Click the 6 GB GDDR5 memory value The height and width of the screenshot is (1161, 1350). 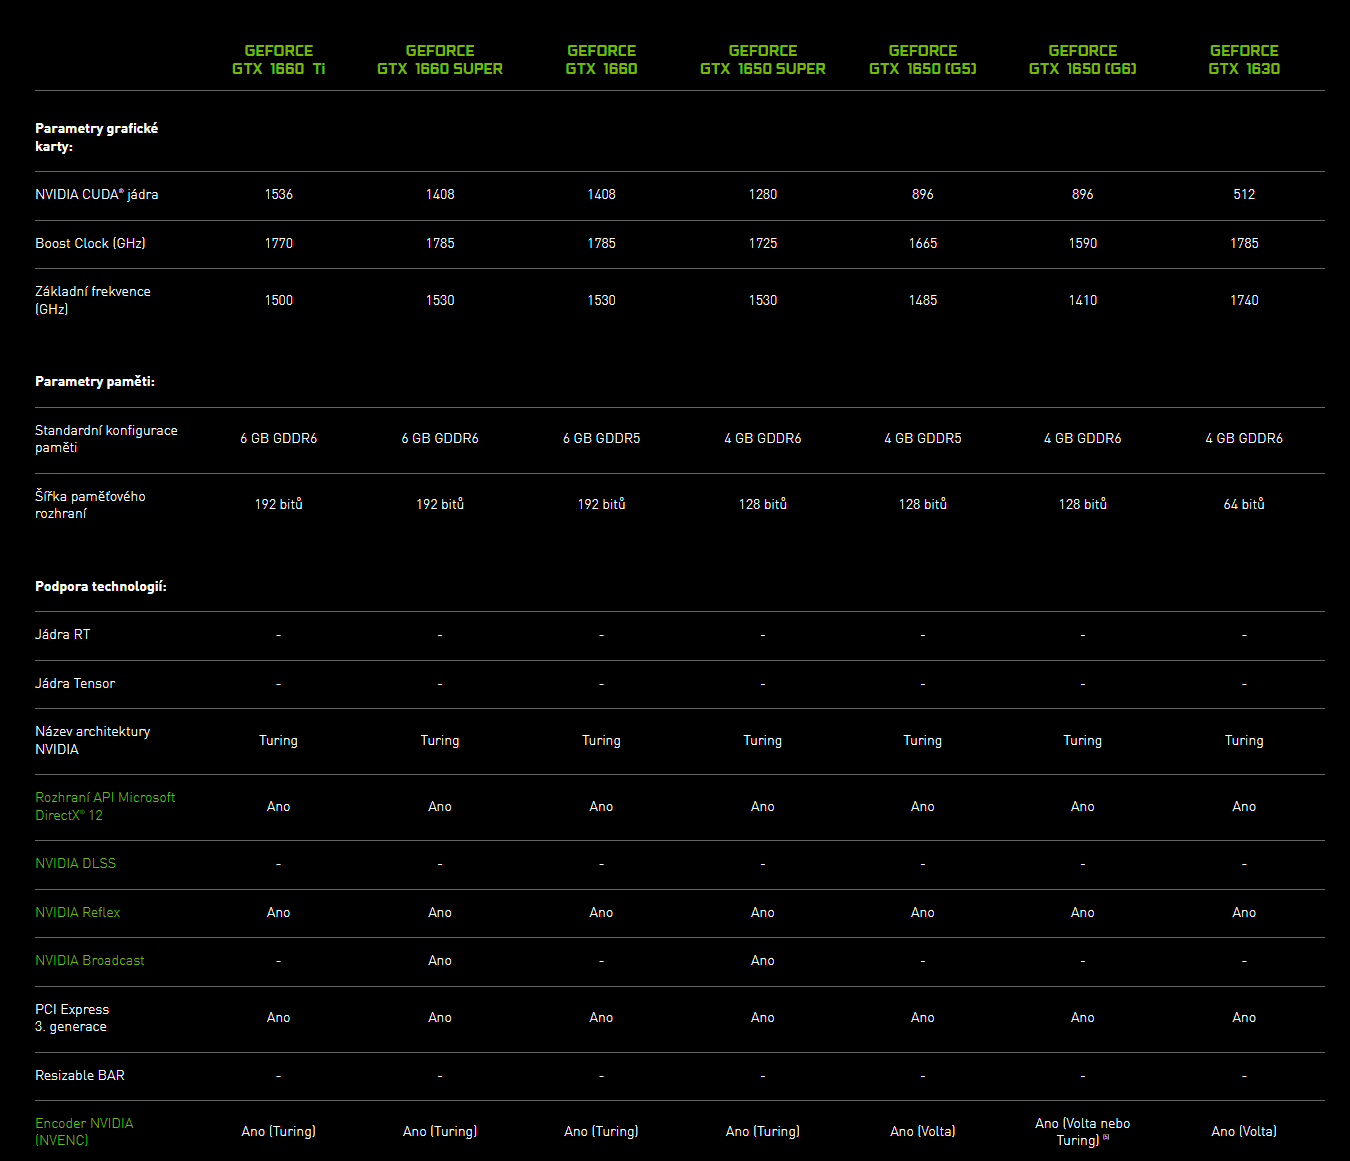[601, 438]
